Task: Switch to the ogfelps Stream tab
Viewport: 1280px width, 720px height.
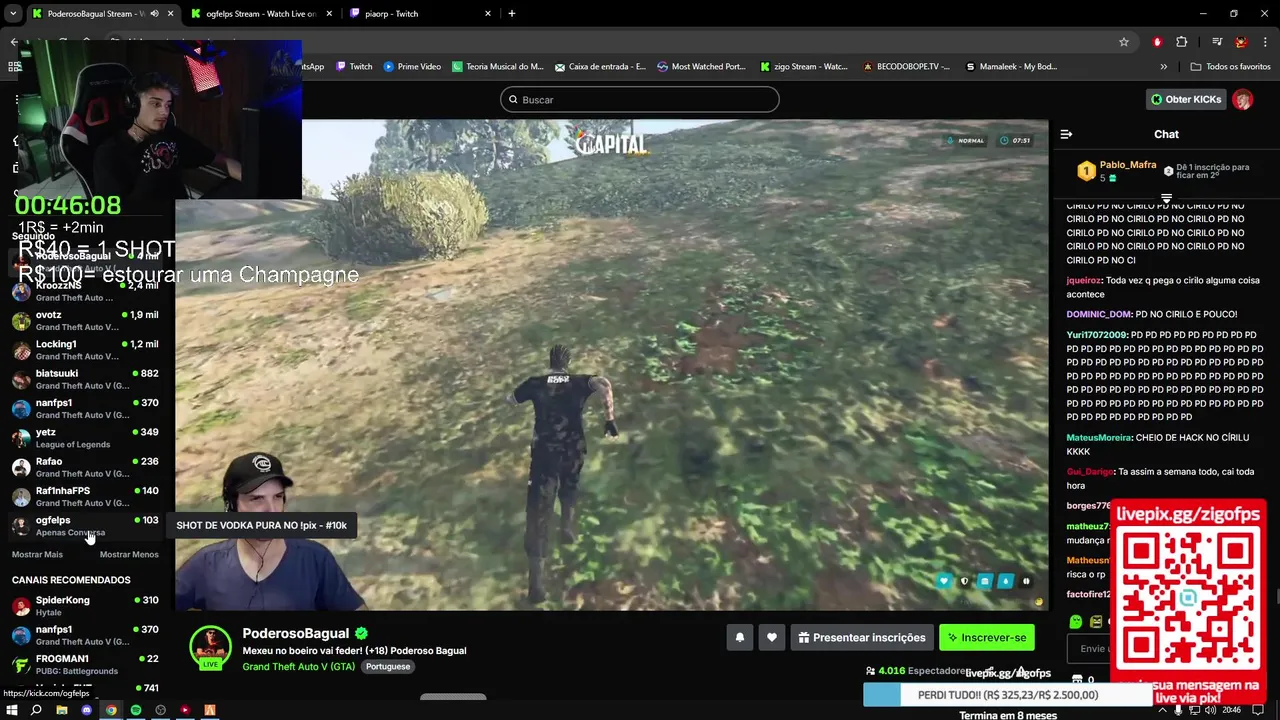Action: tap(261, 13)
